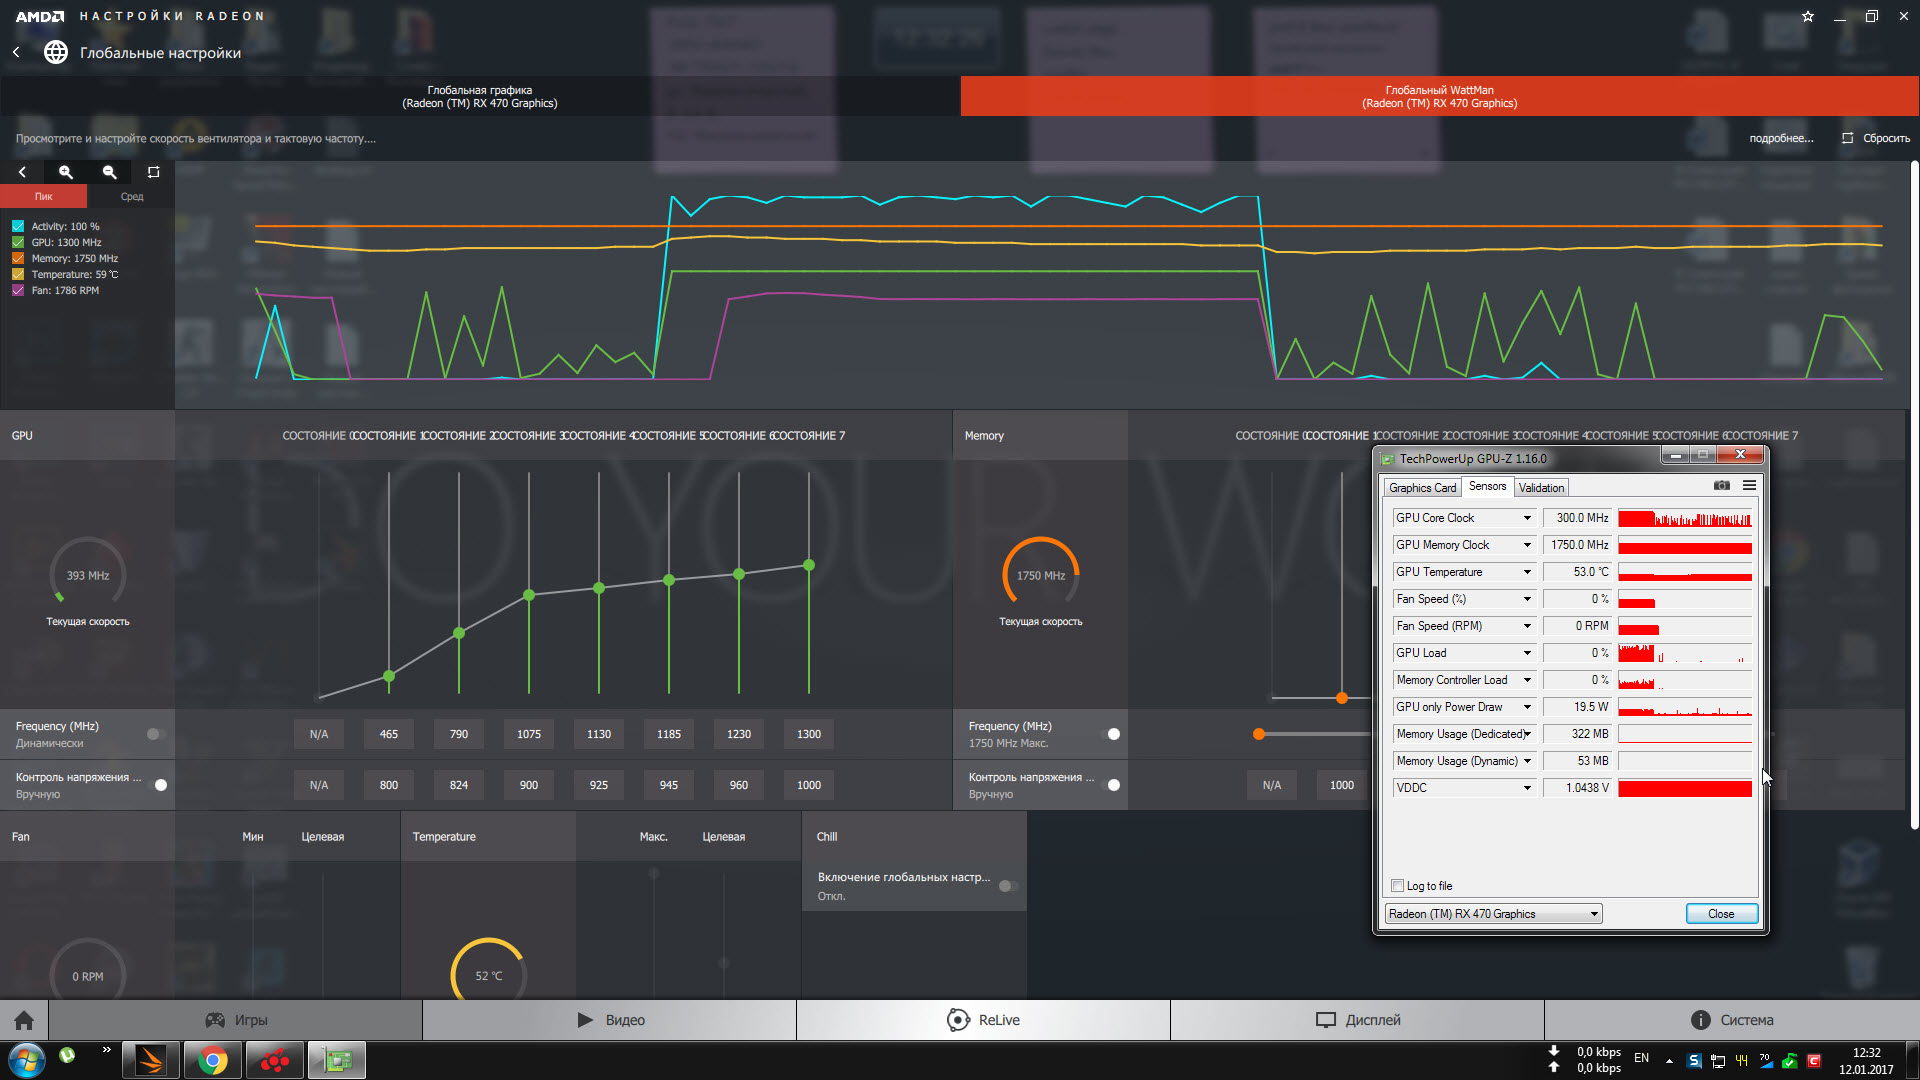The width and height of the screenshot is (1920, 1080).
Task: Click the zoom out magnifier icon
Action: 110,172
